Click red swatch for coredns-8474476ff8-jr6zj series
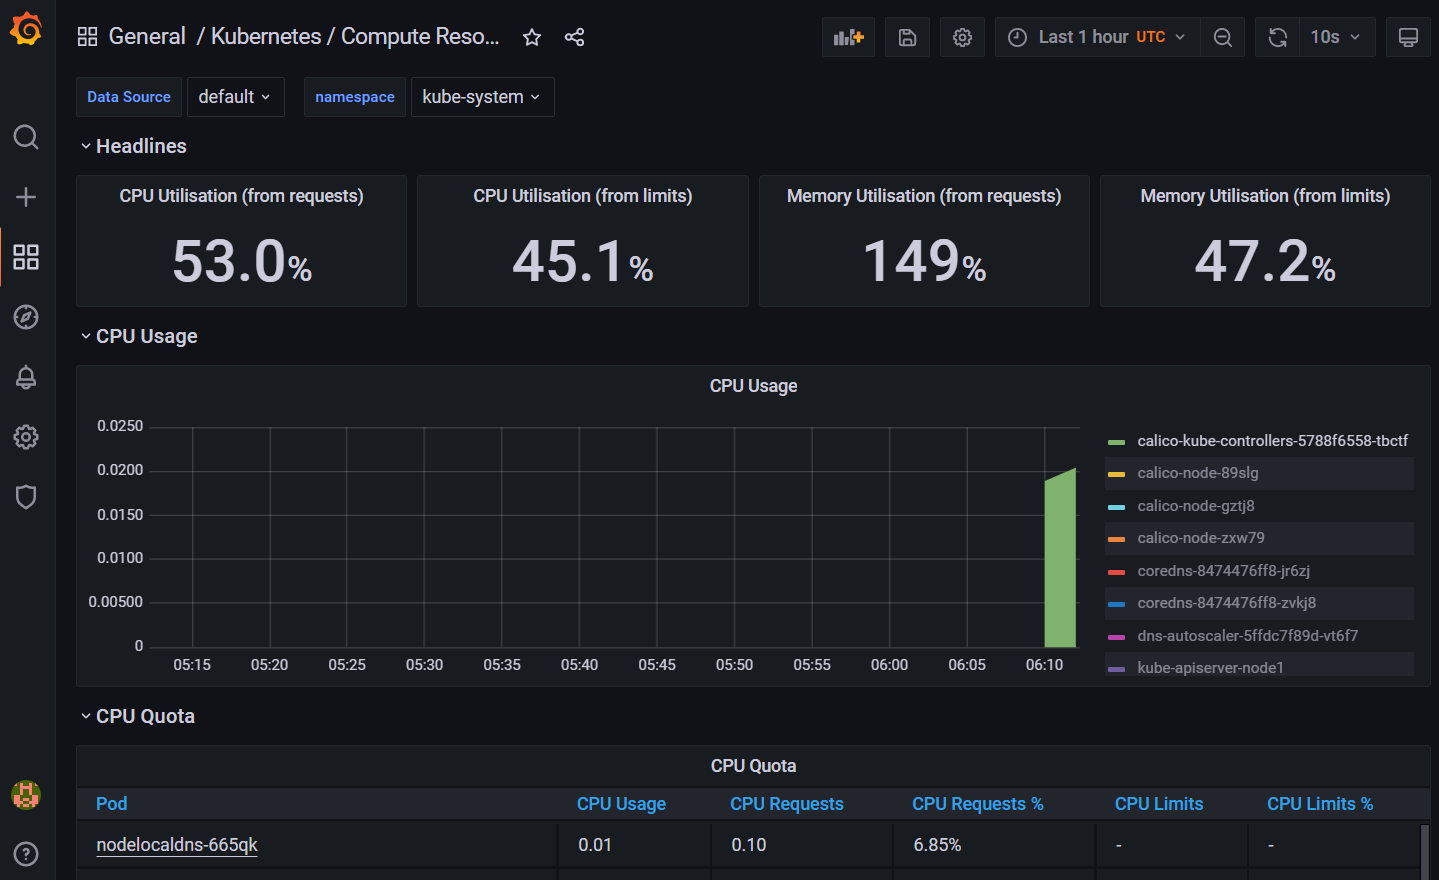 [1117, 572]
